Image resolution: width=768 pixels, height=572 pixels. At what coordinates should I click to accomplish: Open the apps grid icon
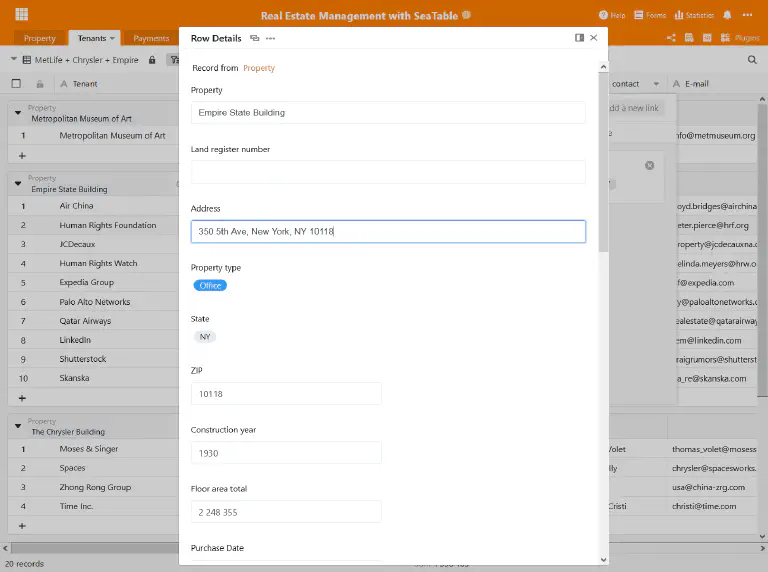(x=22, y=14)
